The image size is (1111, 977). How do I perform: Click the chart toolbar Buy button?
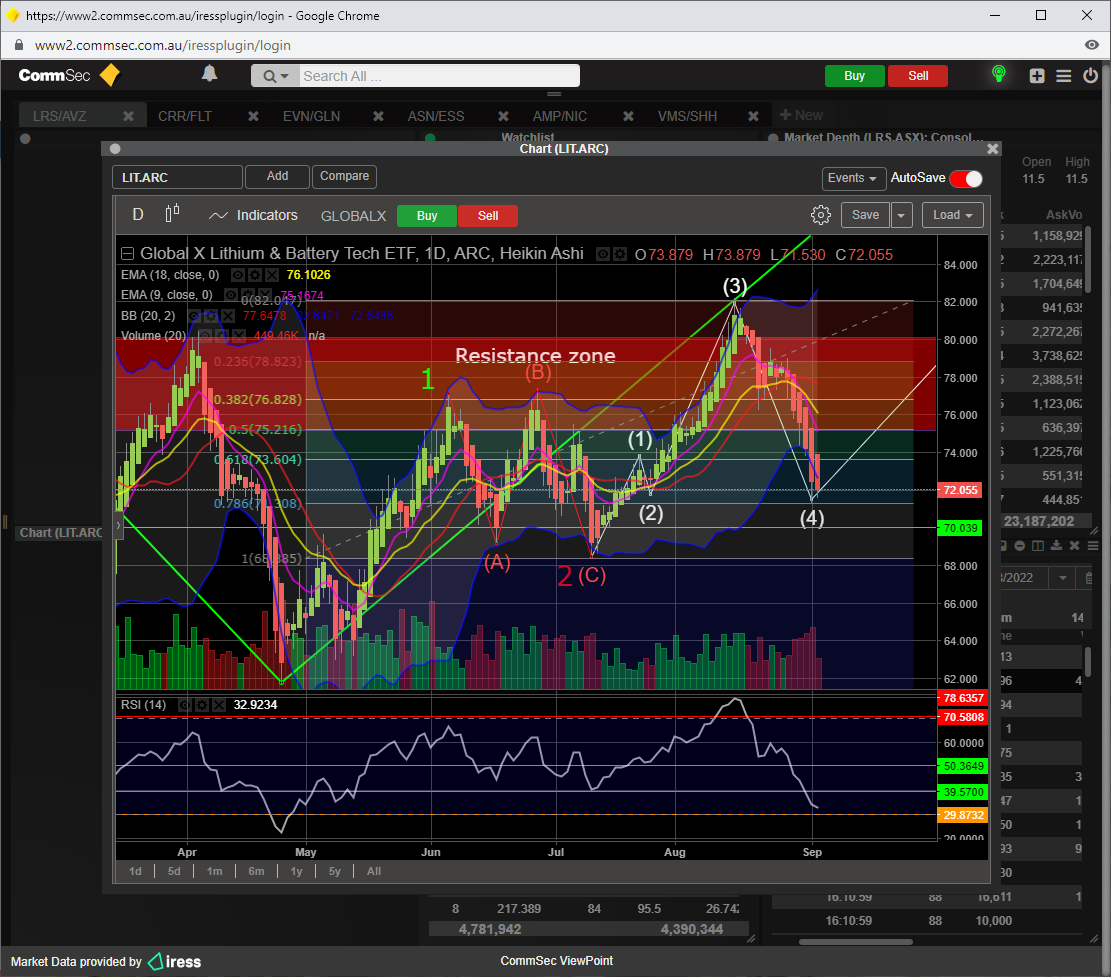(427, 215)
